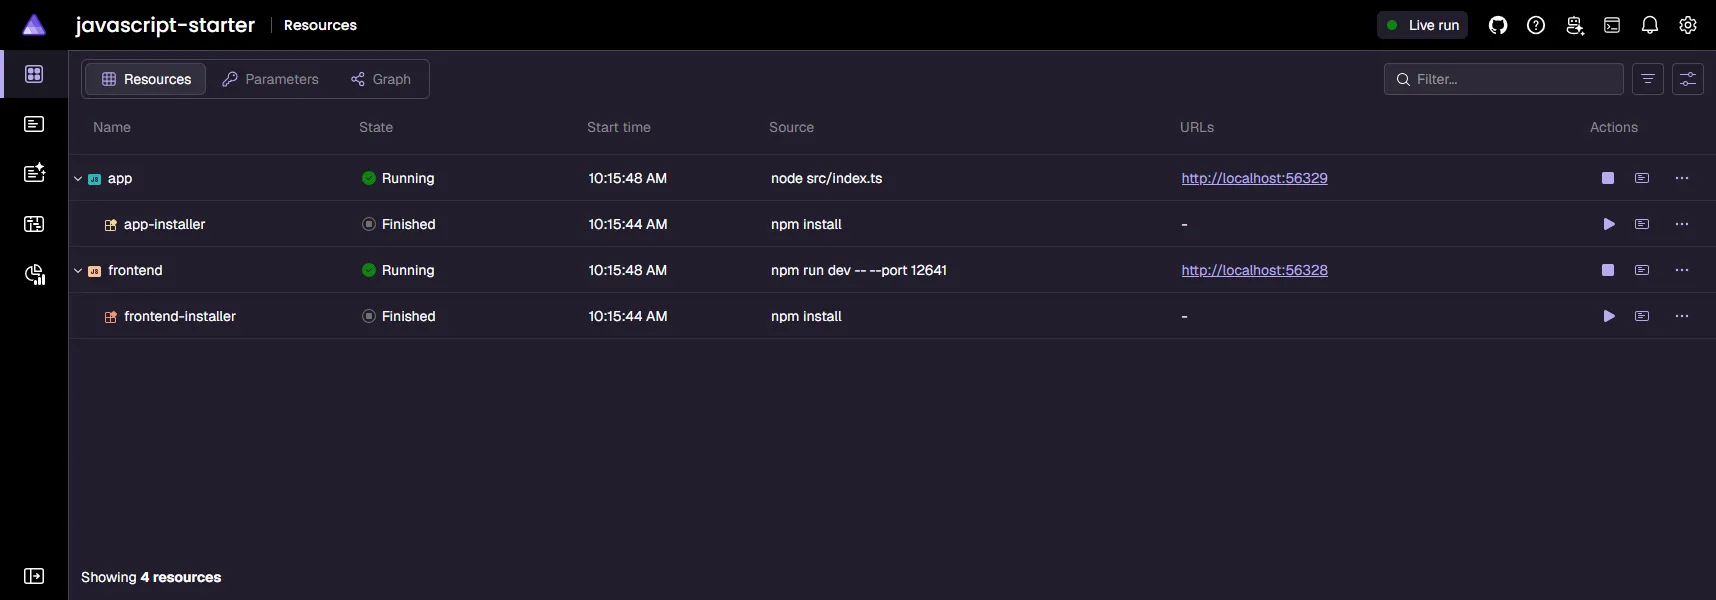Screen dimensions: 1716x600
Task: Select the app resource name
Action: 120,178
